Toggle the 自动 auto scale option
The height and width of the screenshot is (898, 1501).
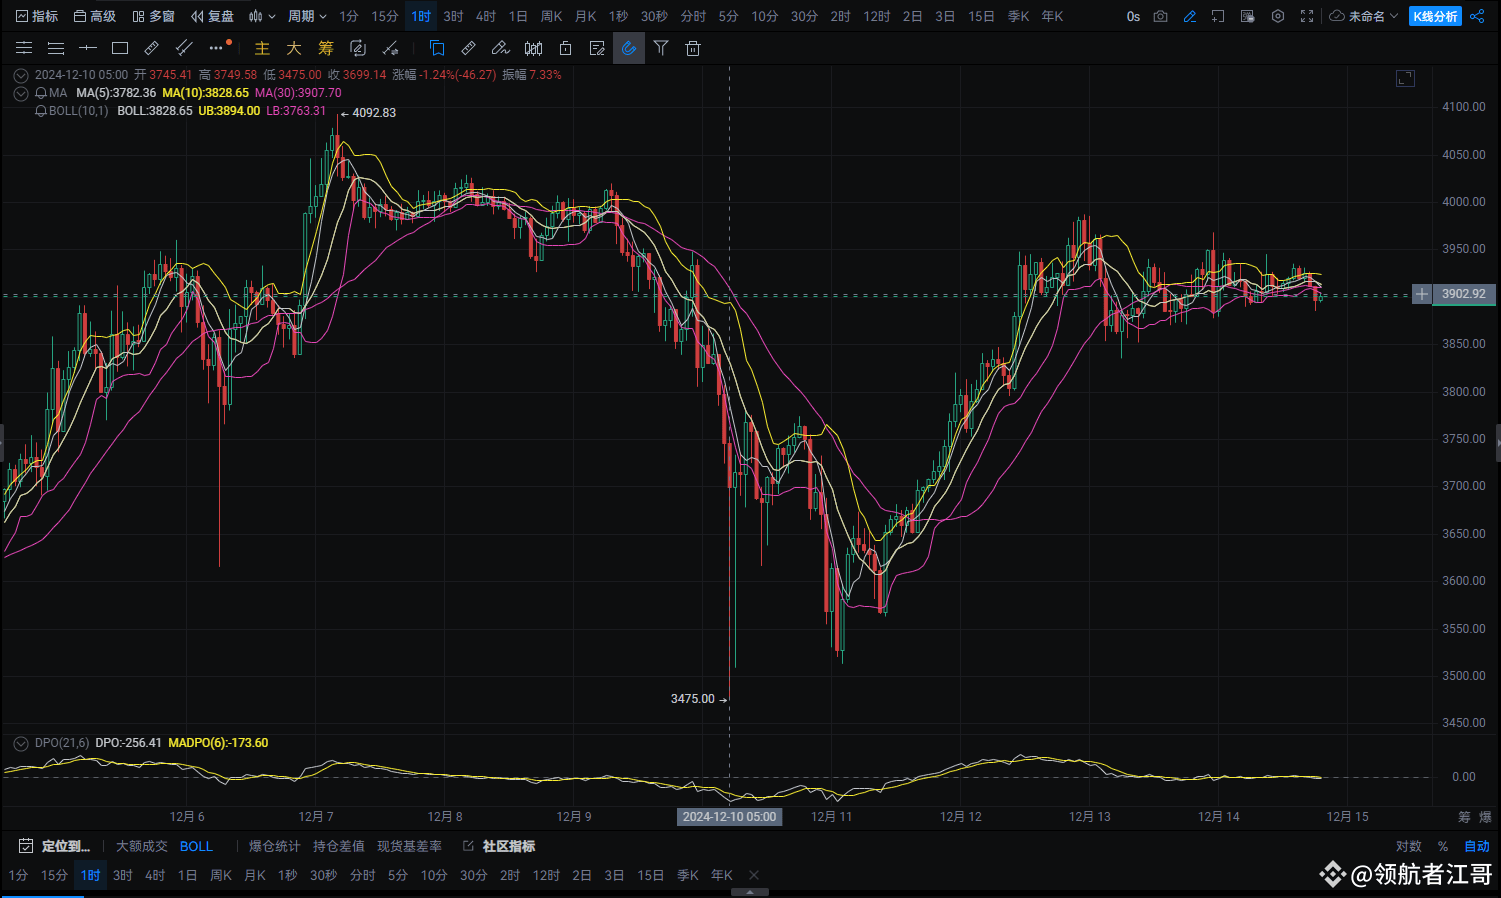tap(1477, 846)
